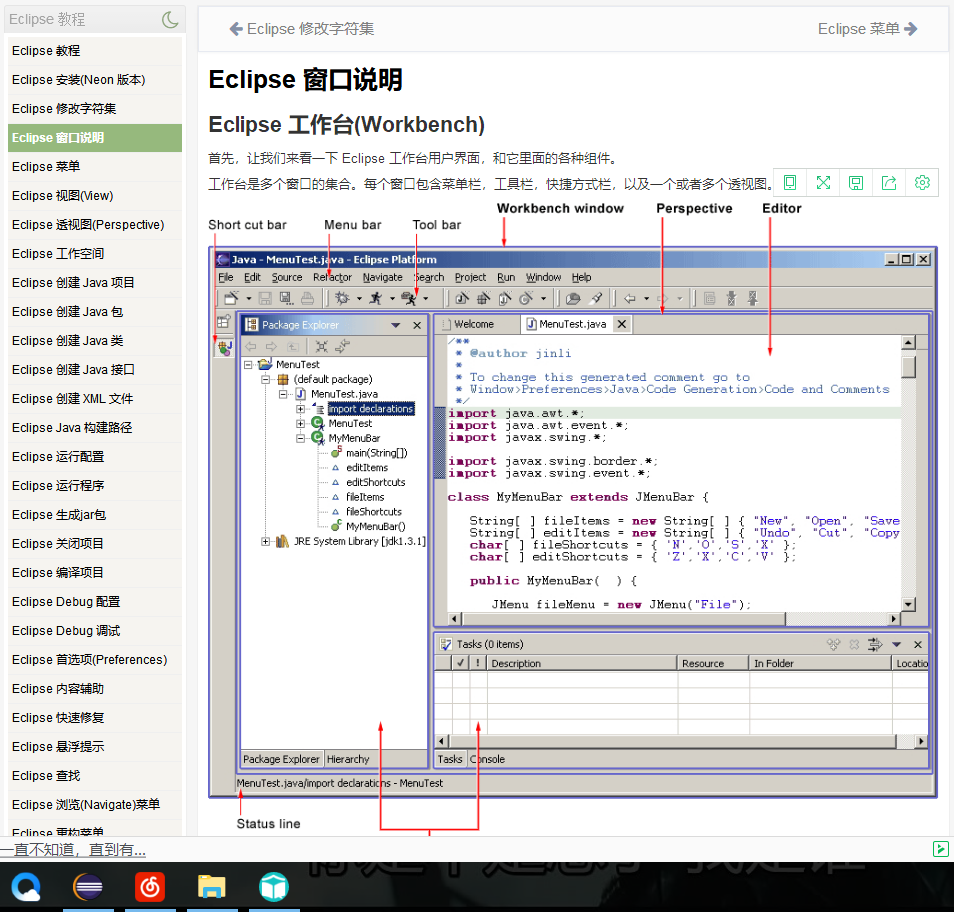Click Edit menu in the Eclipse screenshot
The width and height of the screenshot is (954, 912).
coord(252,277)
